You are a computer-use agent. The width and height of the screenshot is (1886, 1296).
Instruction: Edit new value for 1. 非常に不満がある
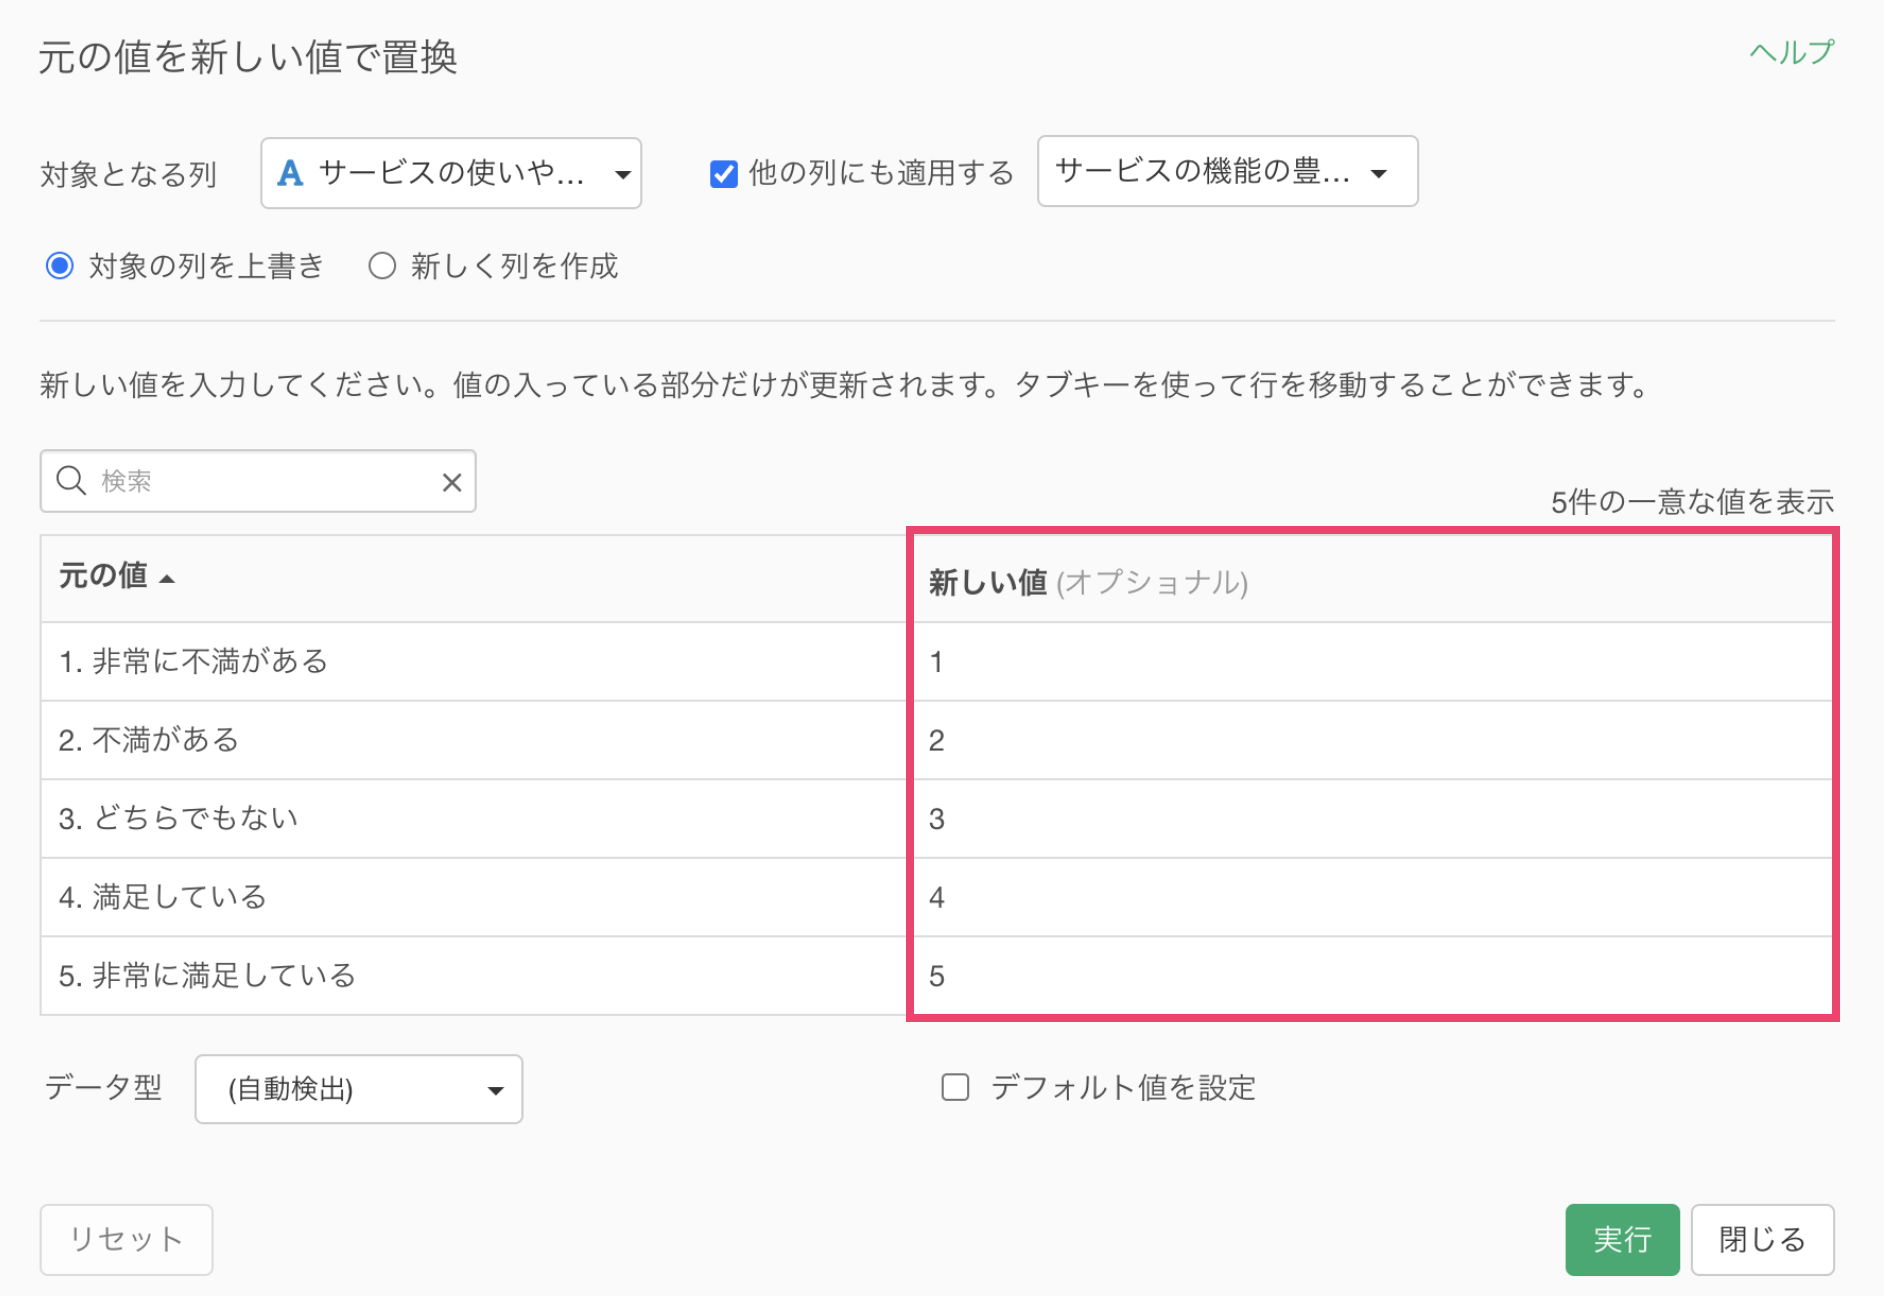[x=1370, y=662]
